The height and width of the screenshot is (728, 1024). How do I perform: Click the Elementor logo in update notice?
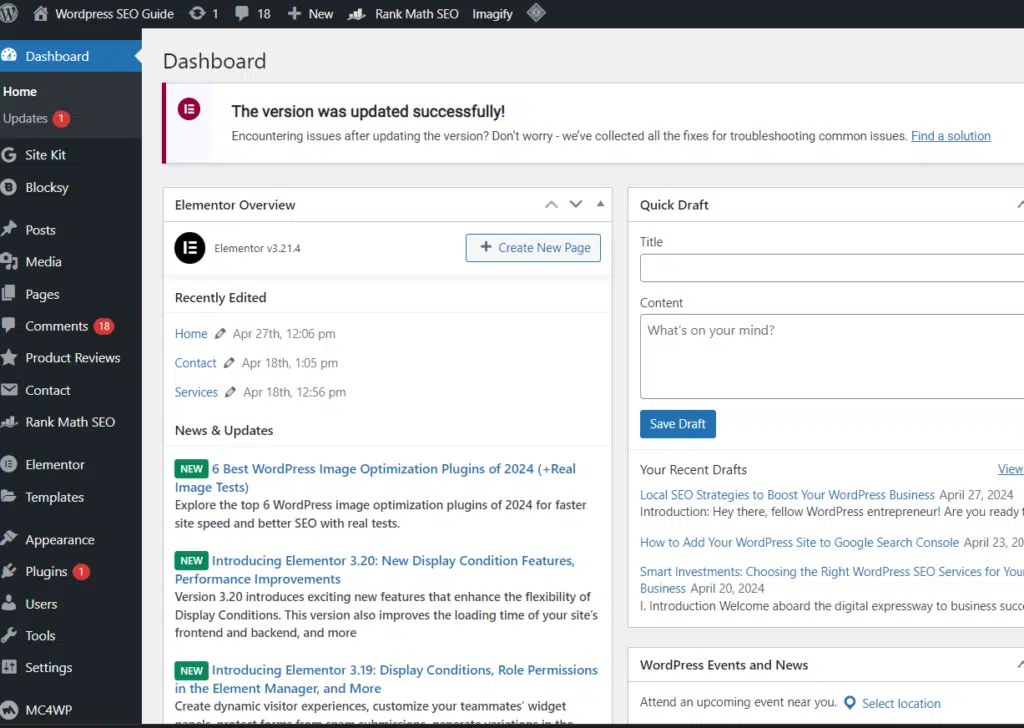[x=189, y=109]
